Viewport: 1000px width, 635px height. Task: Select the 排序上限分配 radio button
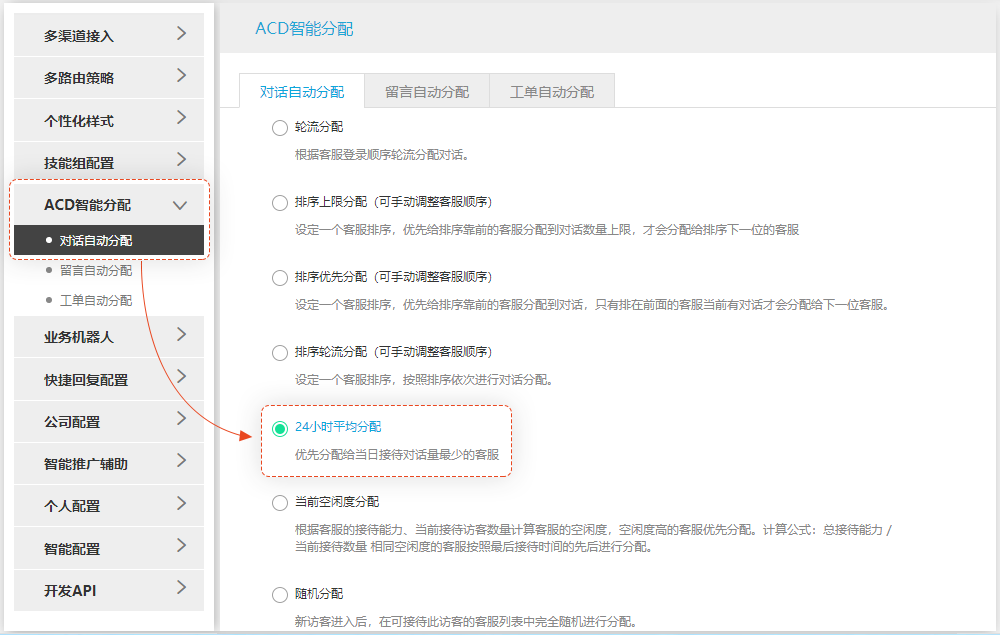(279, 203)
